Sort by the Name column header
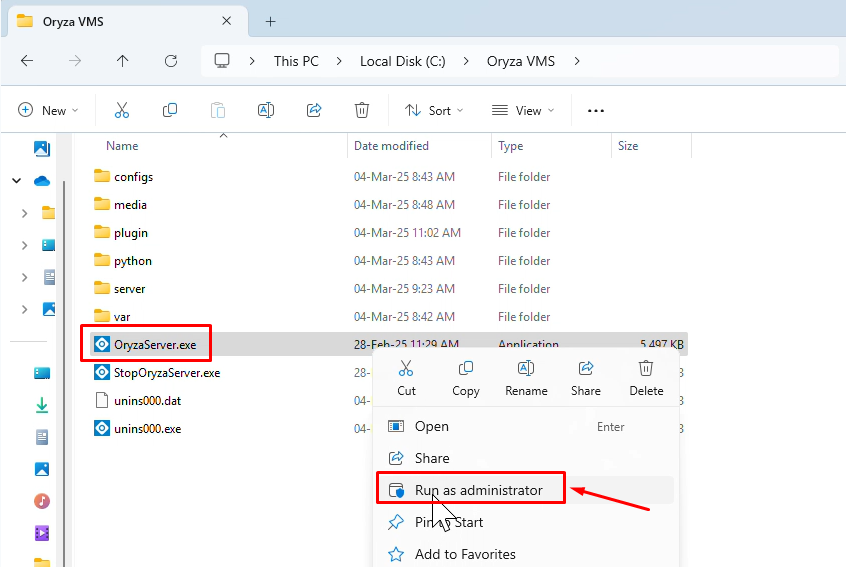 (x=122, y=146)
